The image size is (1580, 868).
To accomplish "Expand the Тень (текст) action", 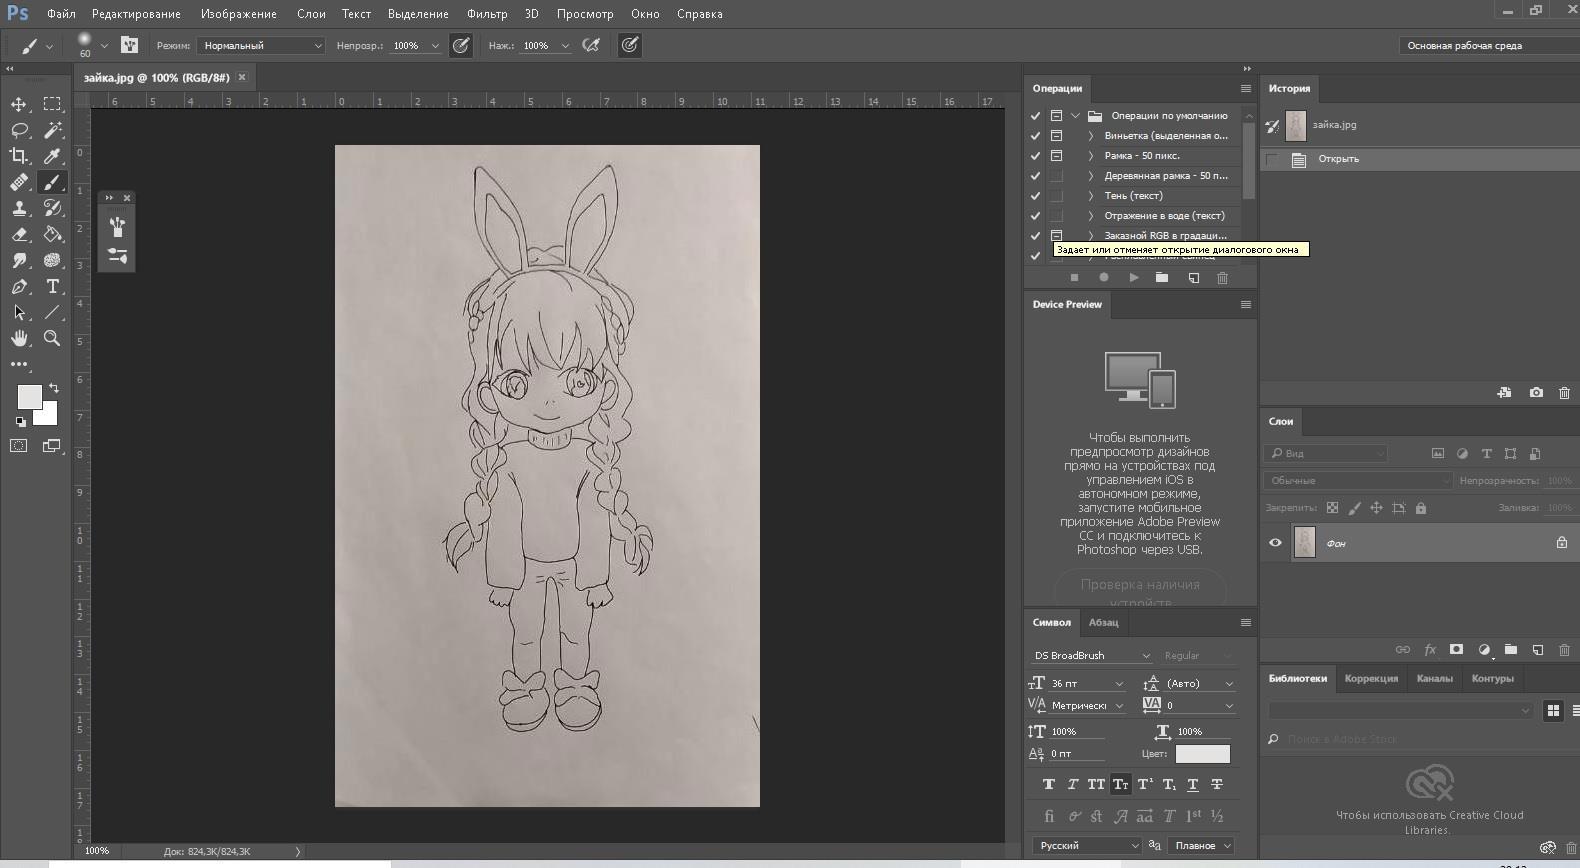I will (x=1091, y=196).
